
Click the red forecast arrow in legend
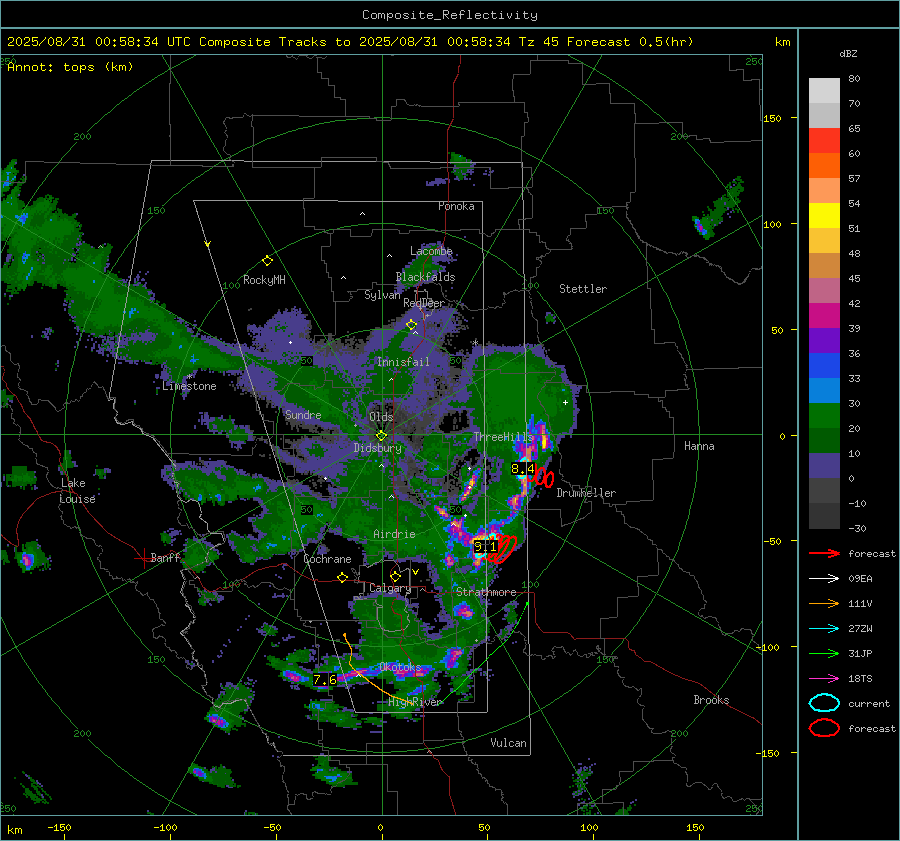click(x=824, y=553)
